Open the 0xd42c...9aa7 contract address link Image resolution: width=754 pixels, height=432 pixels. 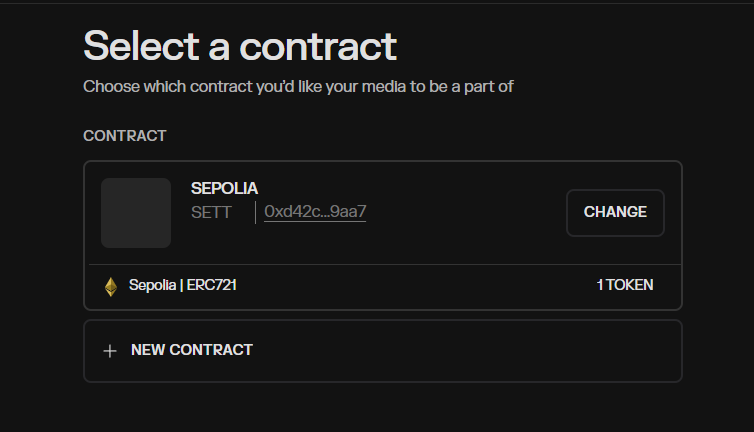click(x=315, y=212)
